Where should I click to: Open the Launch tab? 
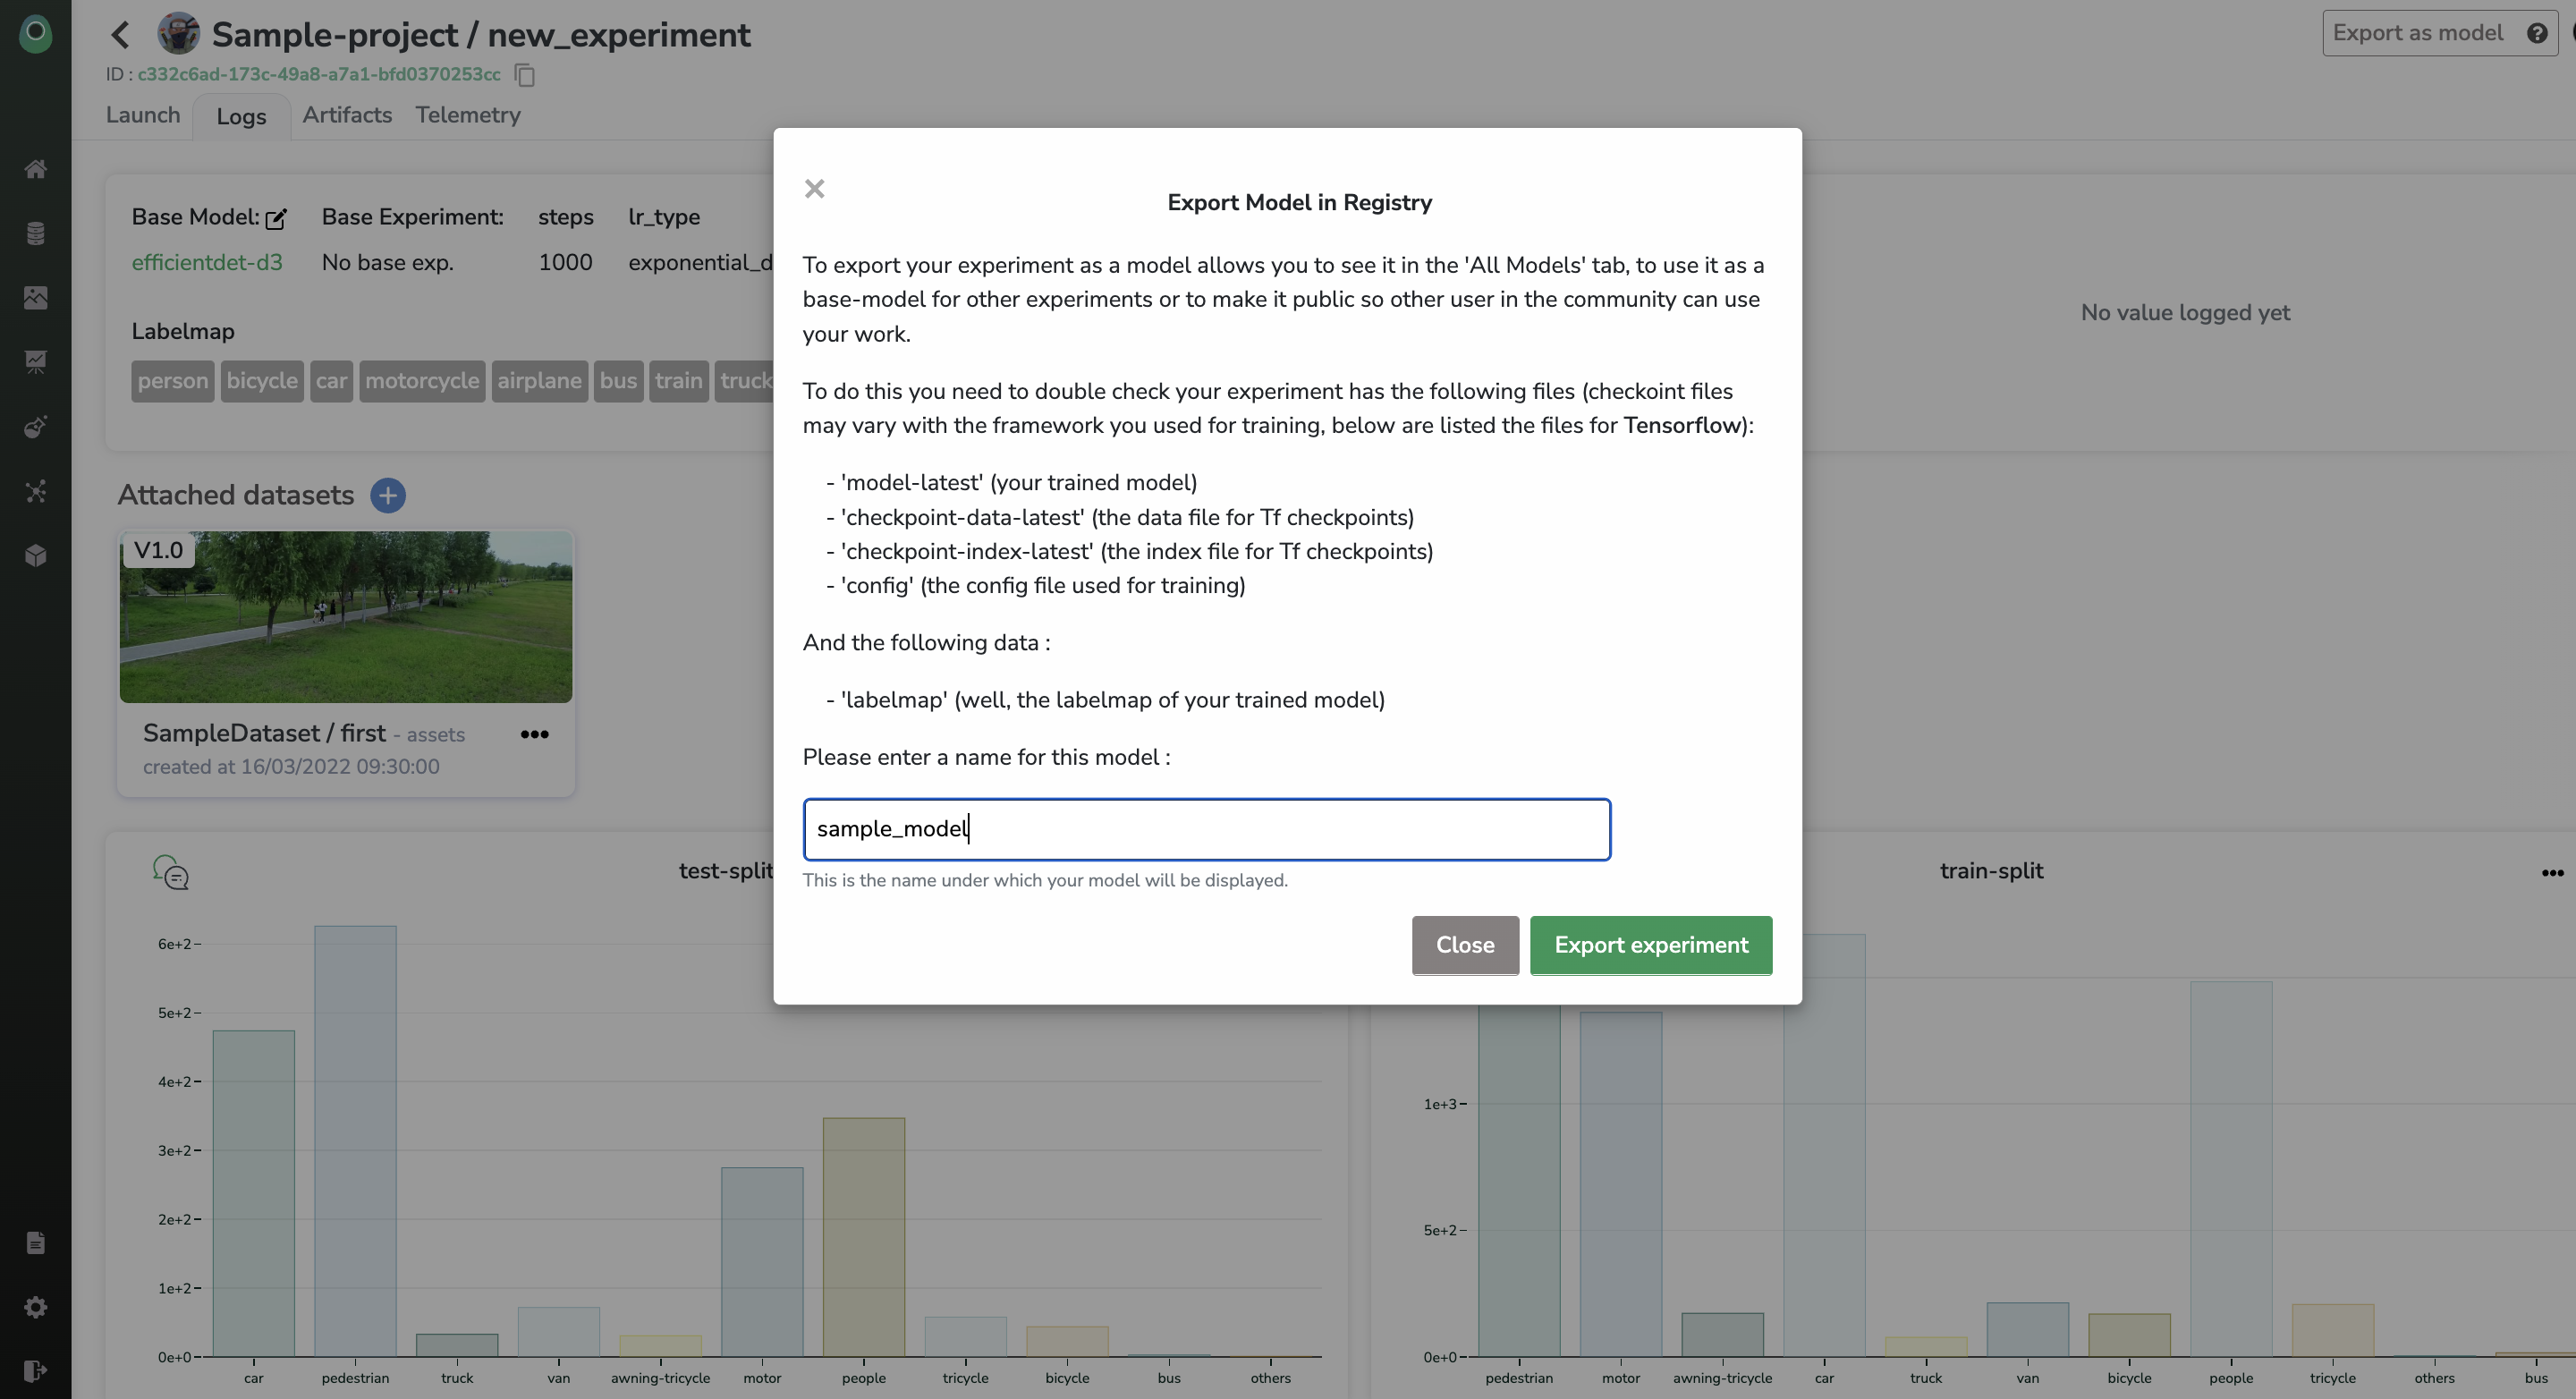click(x=143, y=115)
